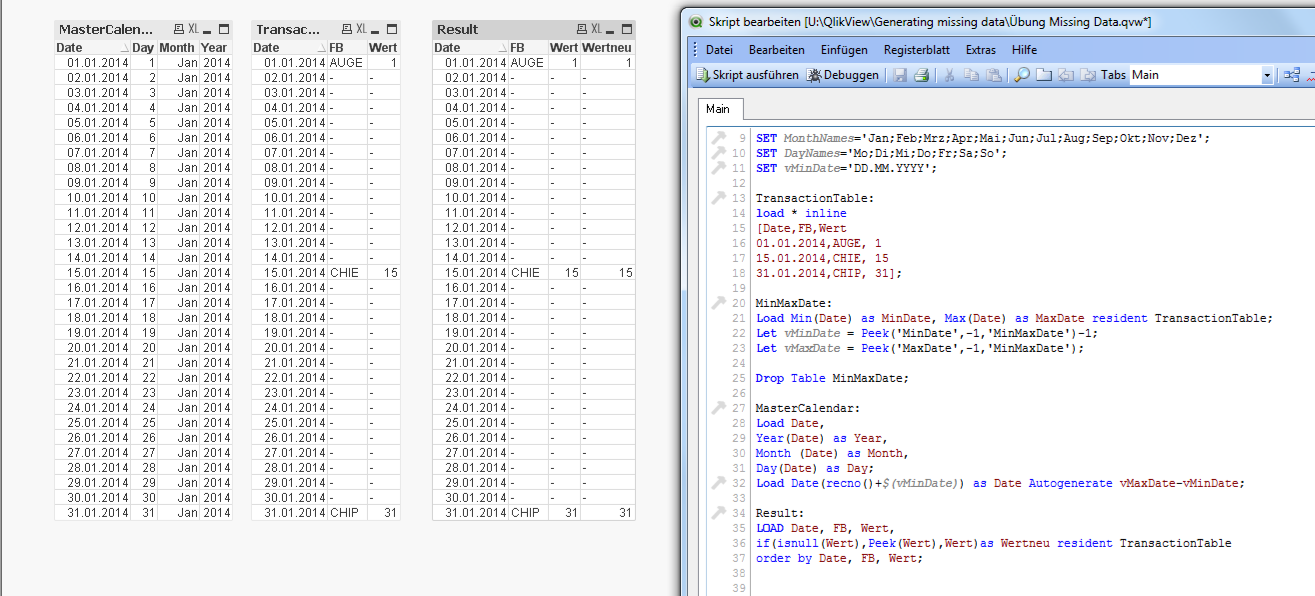This screenshot has height=596, width=1315.
Task: Send the MasterCalendar table to Excel (XL)
Action: coord(194,29)
